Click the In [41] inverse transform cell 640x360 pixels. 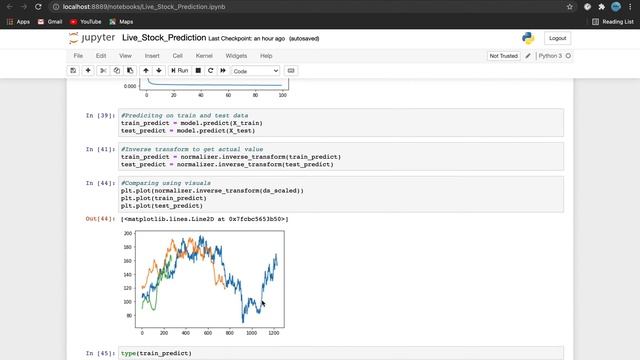pyautogui.click(x=341, y=156)
